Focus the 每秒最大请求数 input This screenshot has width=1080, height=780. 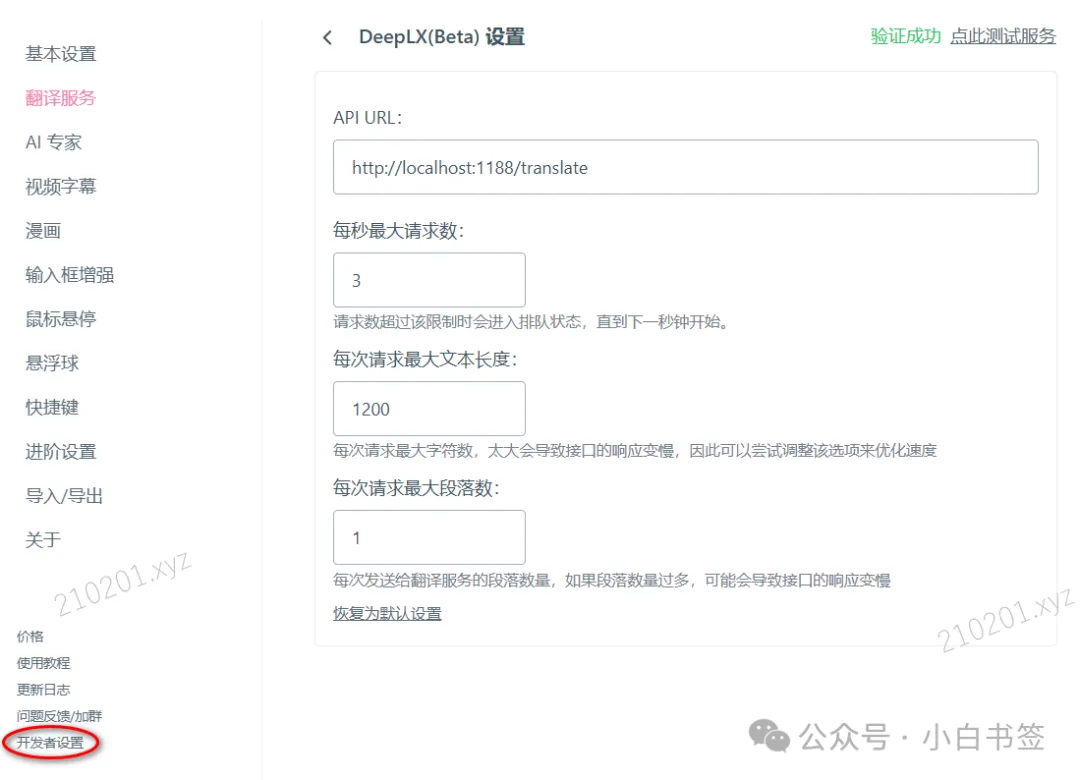click(x=429, y=280)
